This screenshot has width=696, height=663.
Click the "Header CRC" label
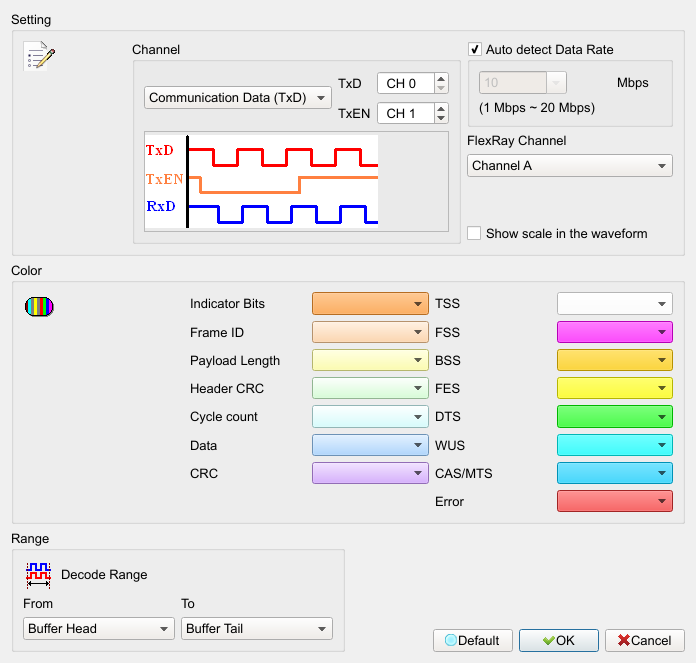(227, 388)
